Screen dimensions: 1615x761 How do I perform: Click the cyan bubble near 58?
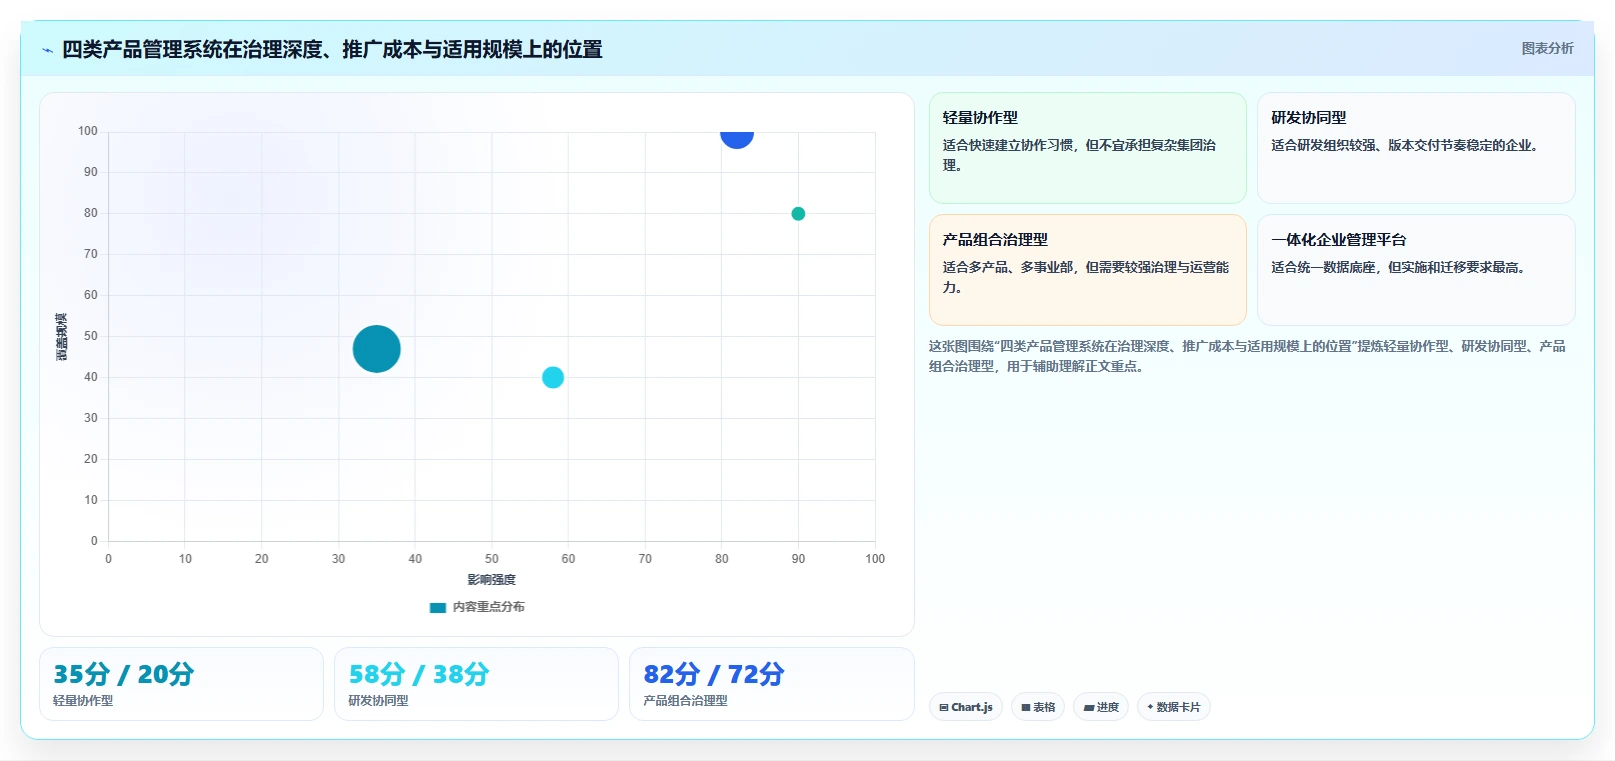[553, 377]
